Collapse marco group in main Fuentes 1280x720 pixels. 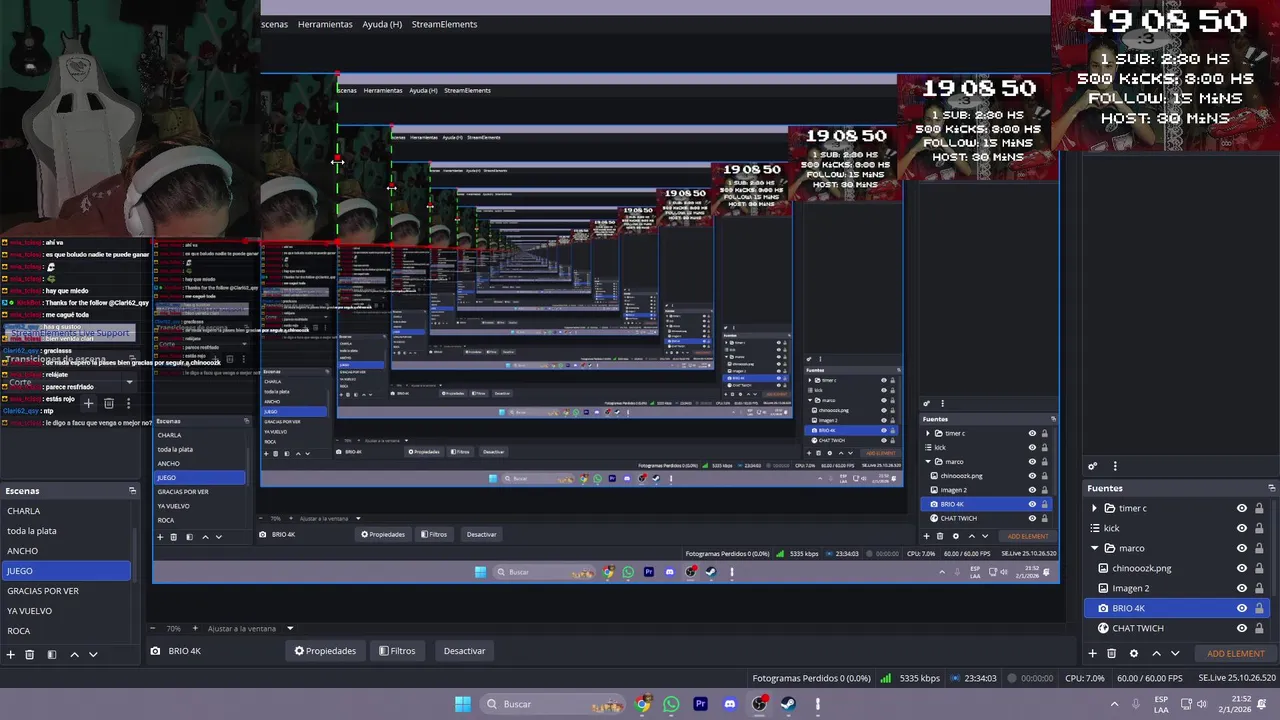(x=1094, y=548)
